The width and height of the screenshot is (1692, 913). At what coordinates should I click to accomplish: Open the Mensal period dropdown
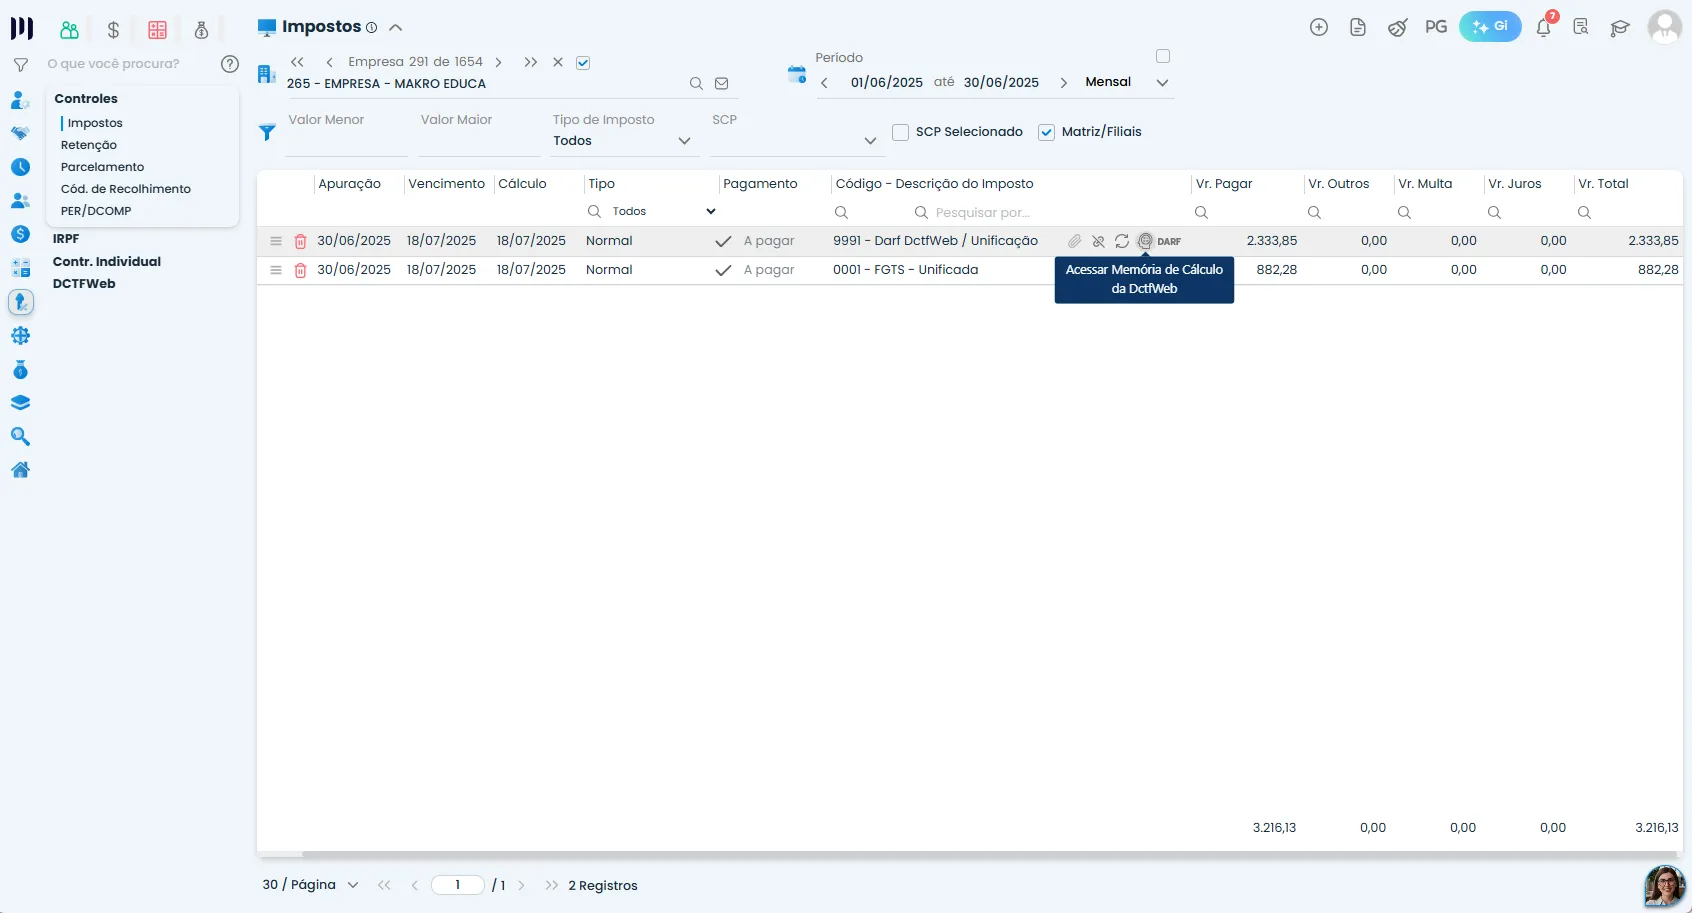(1127, 82)
